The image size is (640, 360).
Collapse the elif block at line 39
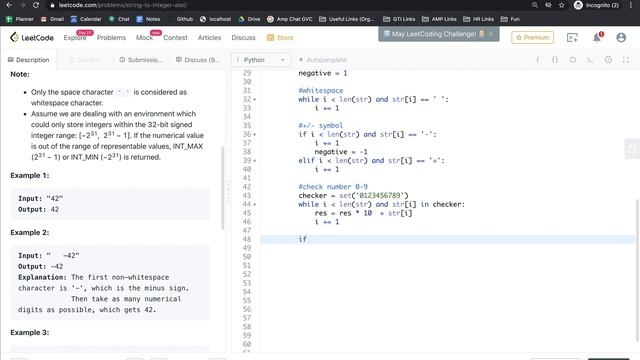pyautogui.click(x=255, y=161)
